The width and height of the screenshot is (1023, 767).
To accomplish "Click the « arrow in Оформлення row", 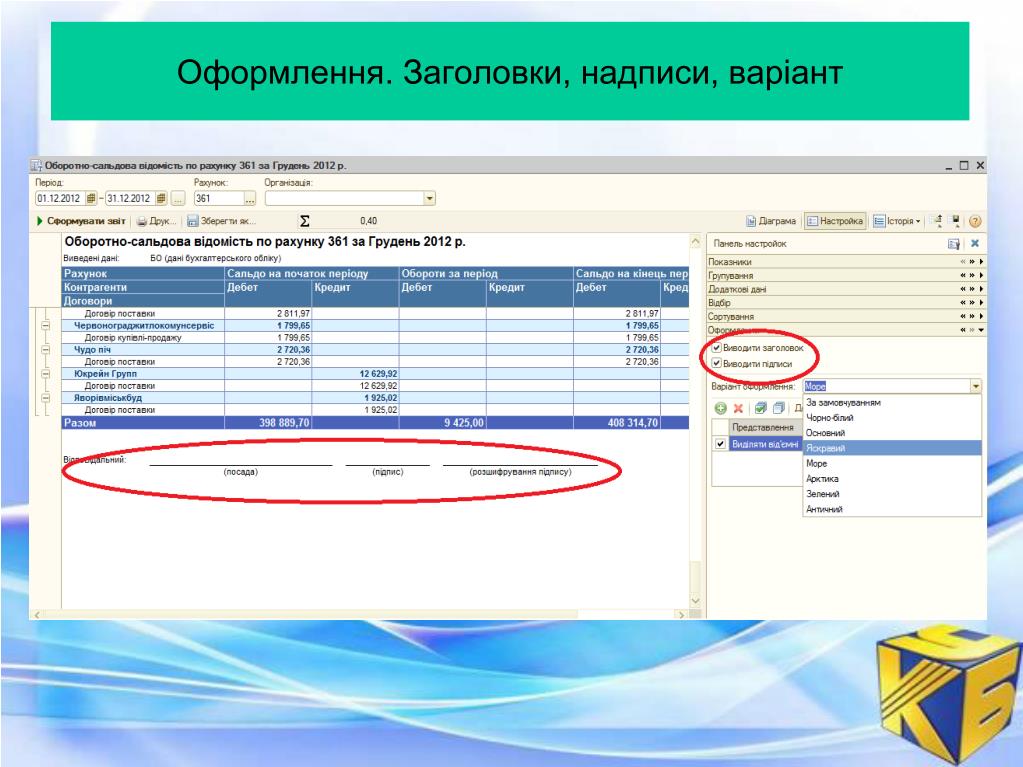I will pos(962,330).
